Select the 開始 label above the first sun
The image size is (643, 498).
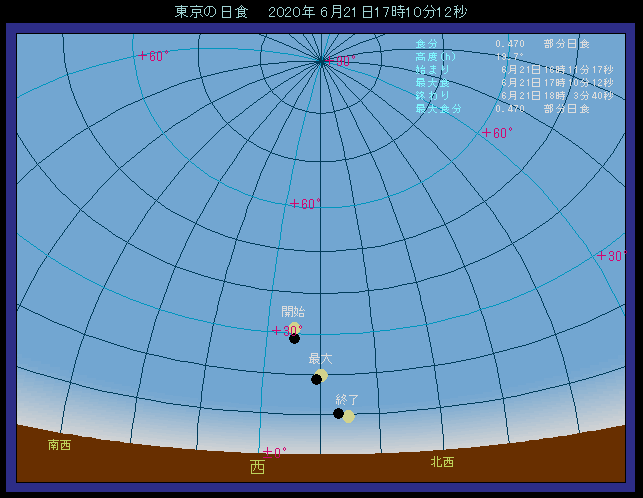click(293, 312)
